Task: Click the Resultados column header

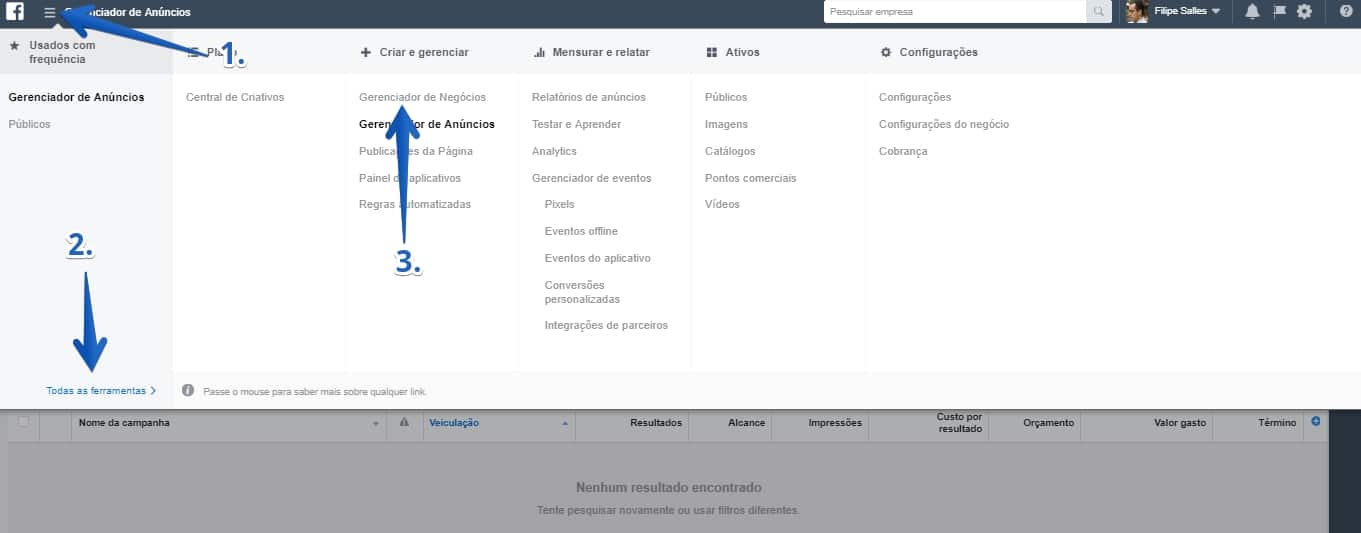Action: coord(656,423)
